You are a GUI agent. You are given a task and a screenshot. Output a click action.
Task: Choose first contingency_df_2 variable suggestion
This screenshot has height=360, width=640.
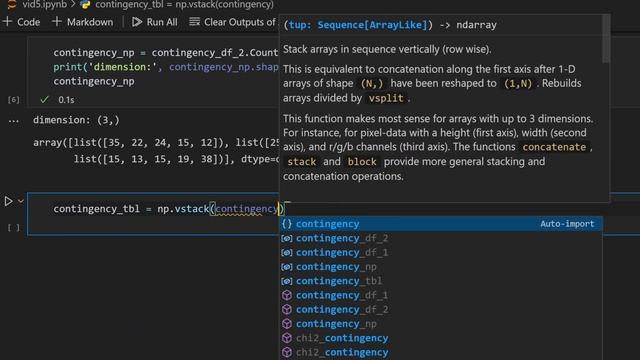[x=441, y=238]
